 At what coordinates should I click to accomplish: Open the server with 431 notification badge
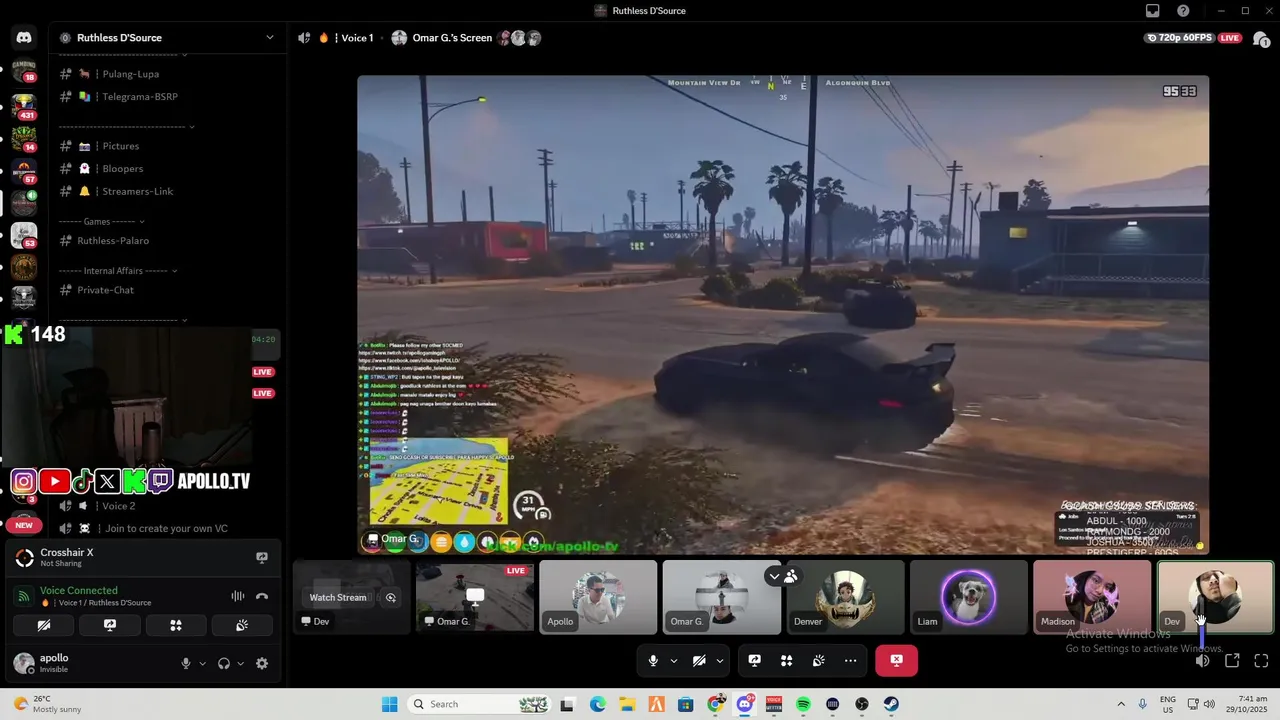(x=24, y=106)
